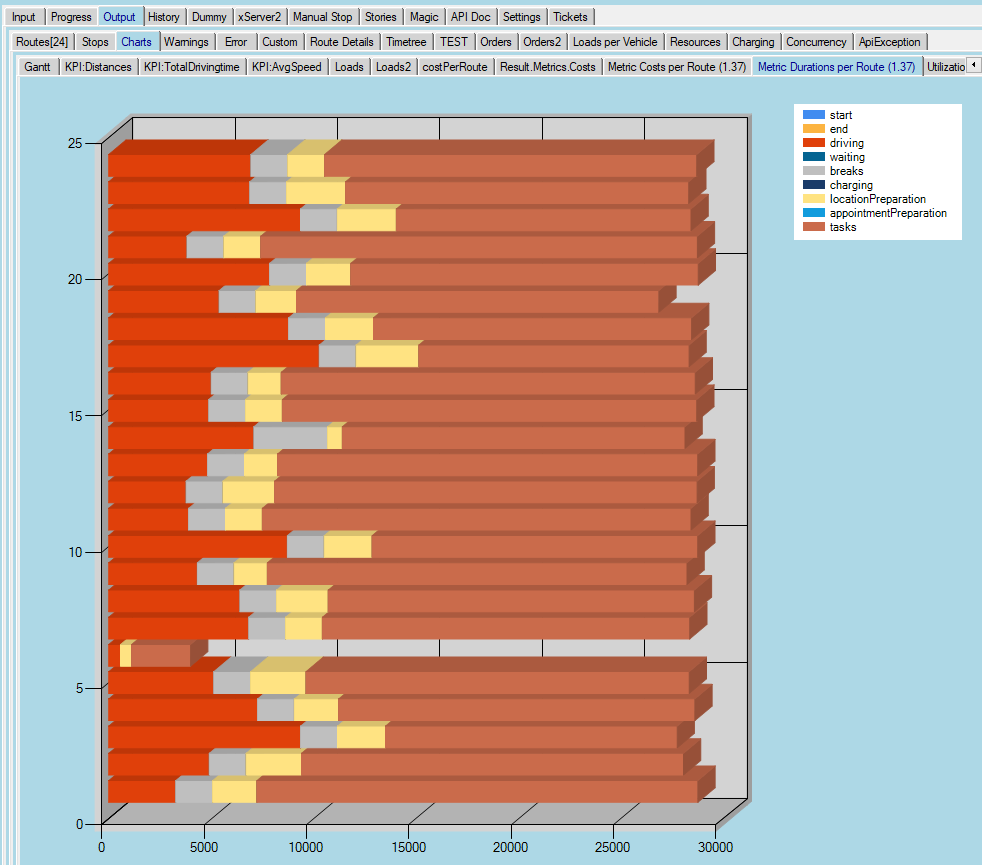Click the locationPreparation legend swatch
Image resolution: width=982 pixels, height=865 pixels.
pyautogui.click(x=814, y=199)
